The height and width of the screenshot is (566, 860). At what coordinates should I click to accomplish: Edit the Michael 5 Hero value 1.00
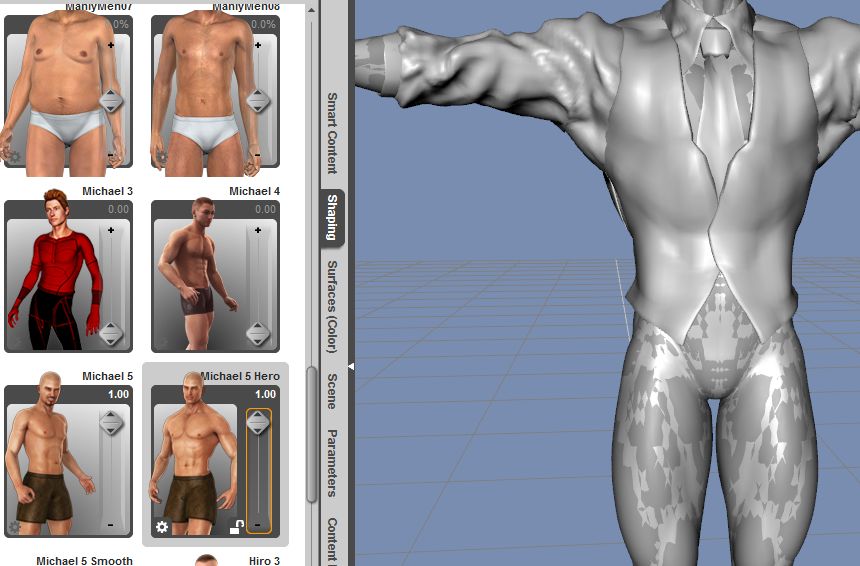[265, 394]
